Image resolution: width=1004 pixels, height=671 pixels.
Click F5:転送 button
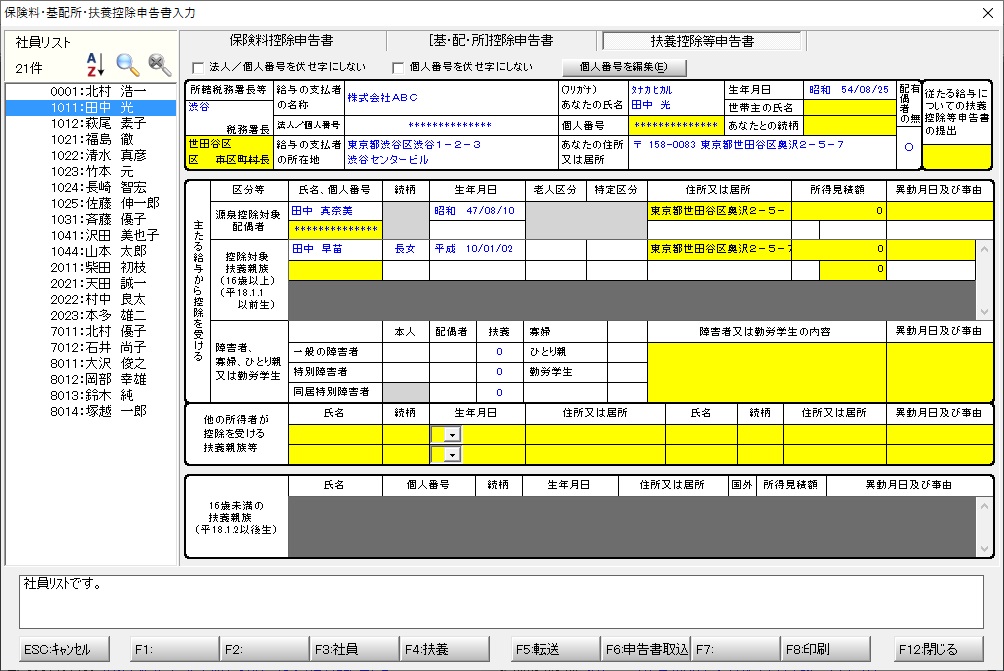click(x=556, y=649)
